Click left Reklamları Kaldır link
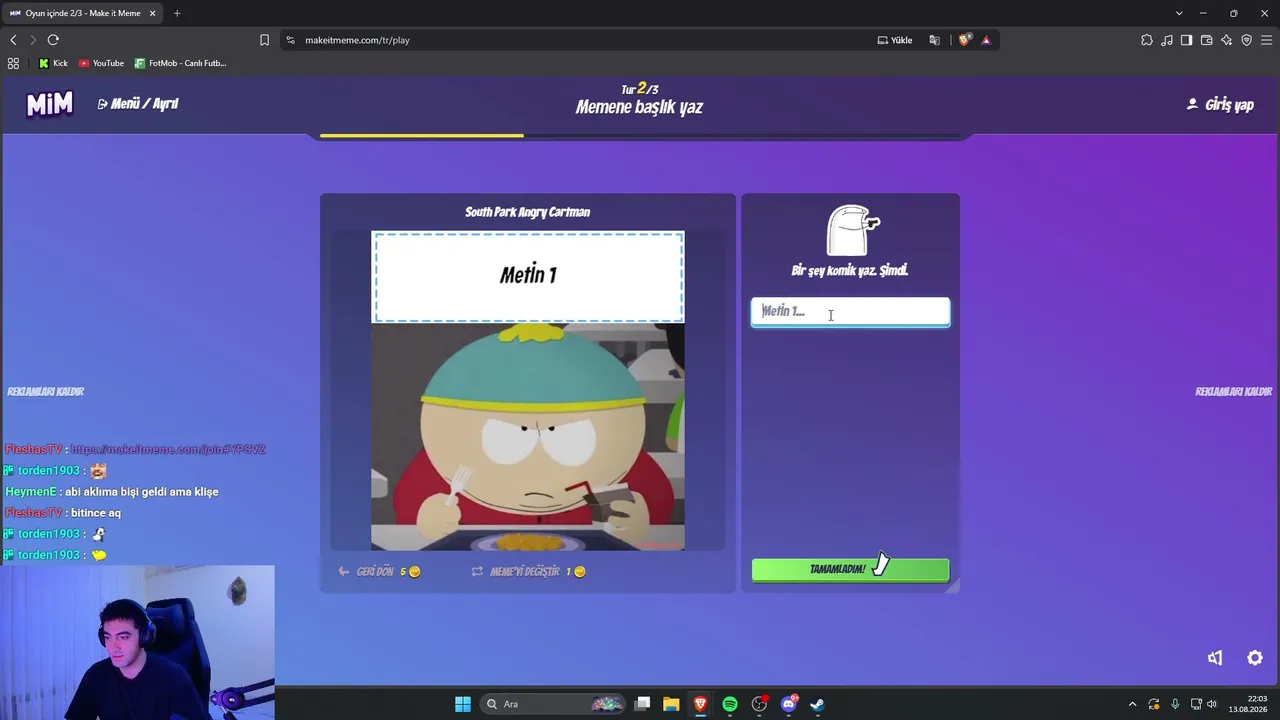The width and height of the screenshot is (1280, 720). (45, 392)
